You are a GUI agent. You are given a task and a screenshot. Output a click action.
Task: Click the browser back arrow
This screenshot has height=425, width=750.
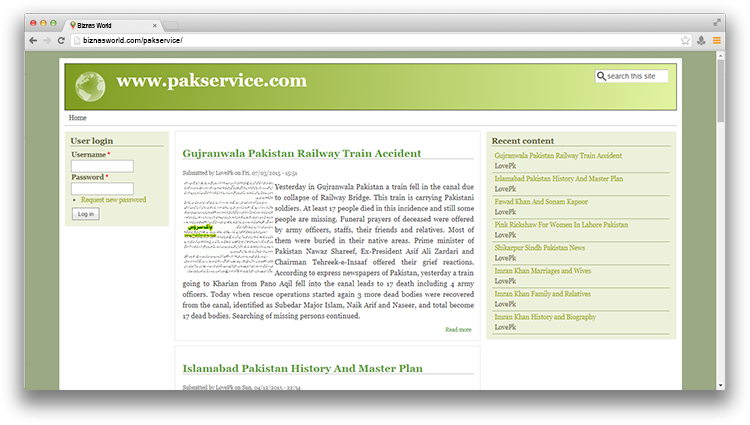tap(33, 40)
